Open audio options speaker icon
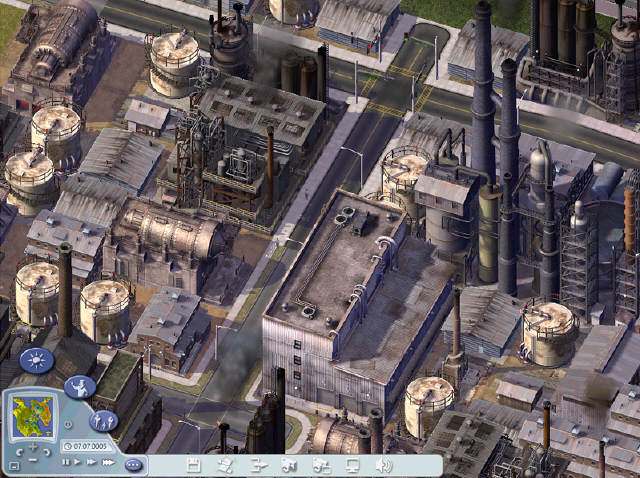The width and height of the screenshot is (640, 478). (x=383, y=465)
